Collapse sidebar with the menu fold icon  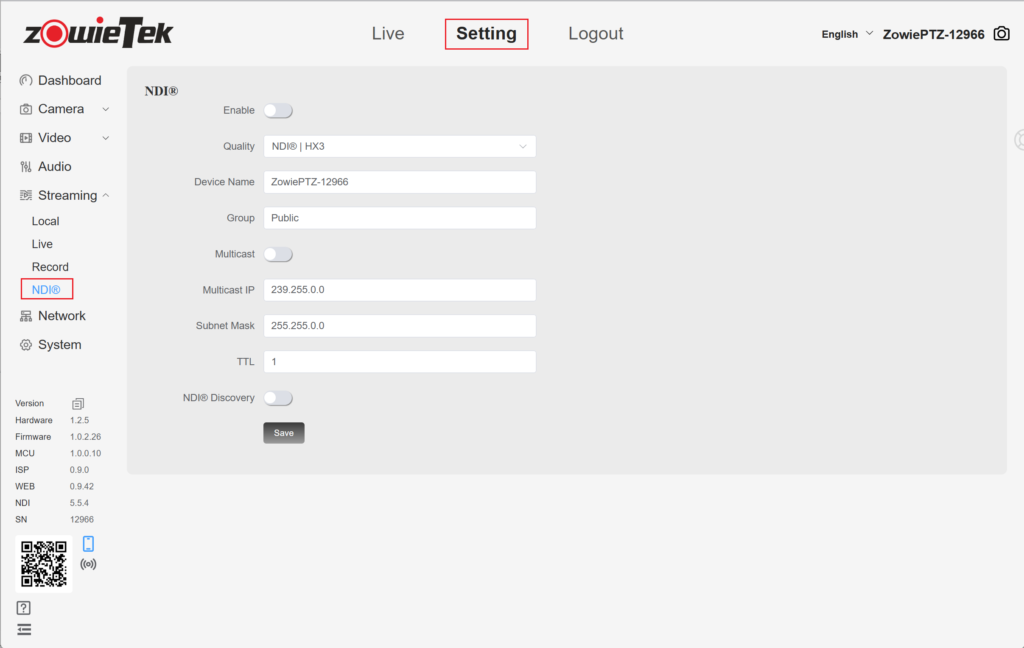click(24, 629)
